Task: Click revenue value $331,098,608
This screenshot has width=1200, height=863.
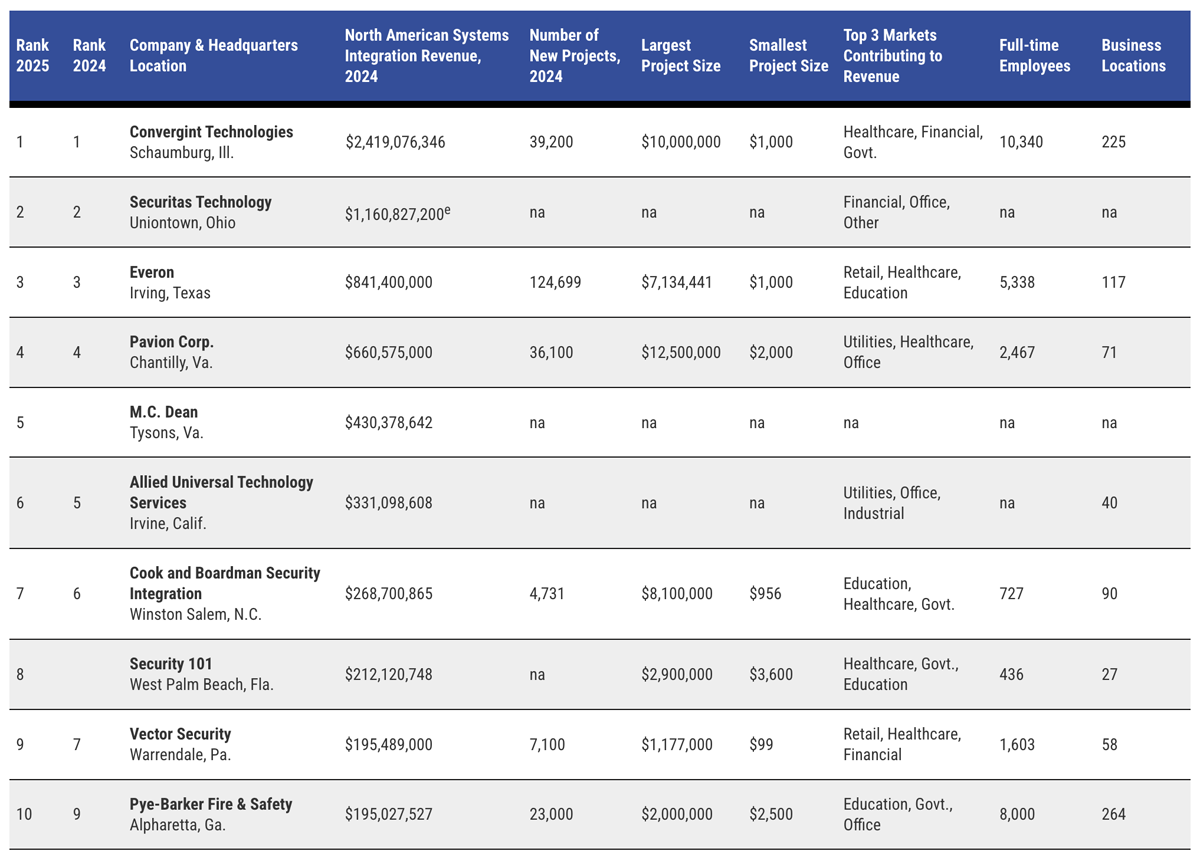Action: click(x=389, y=503)
